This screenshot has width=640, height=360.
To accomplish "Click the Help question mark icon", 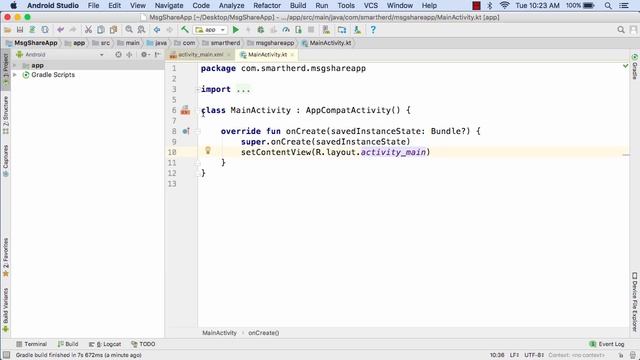I will click(x=373, y=30).
